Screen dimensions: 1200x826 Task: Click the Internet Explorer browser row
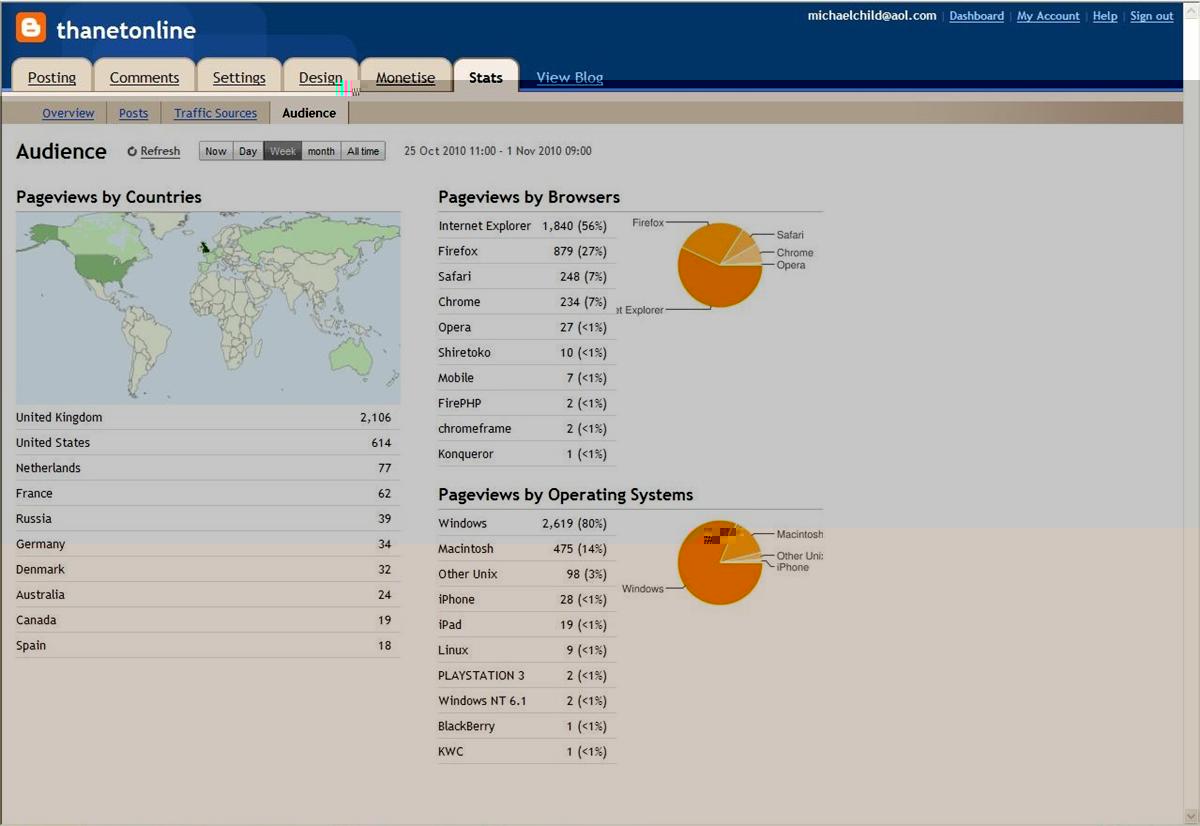527,226
